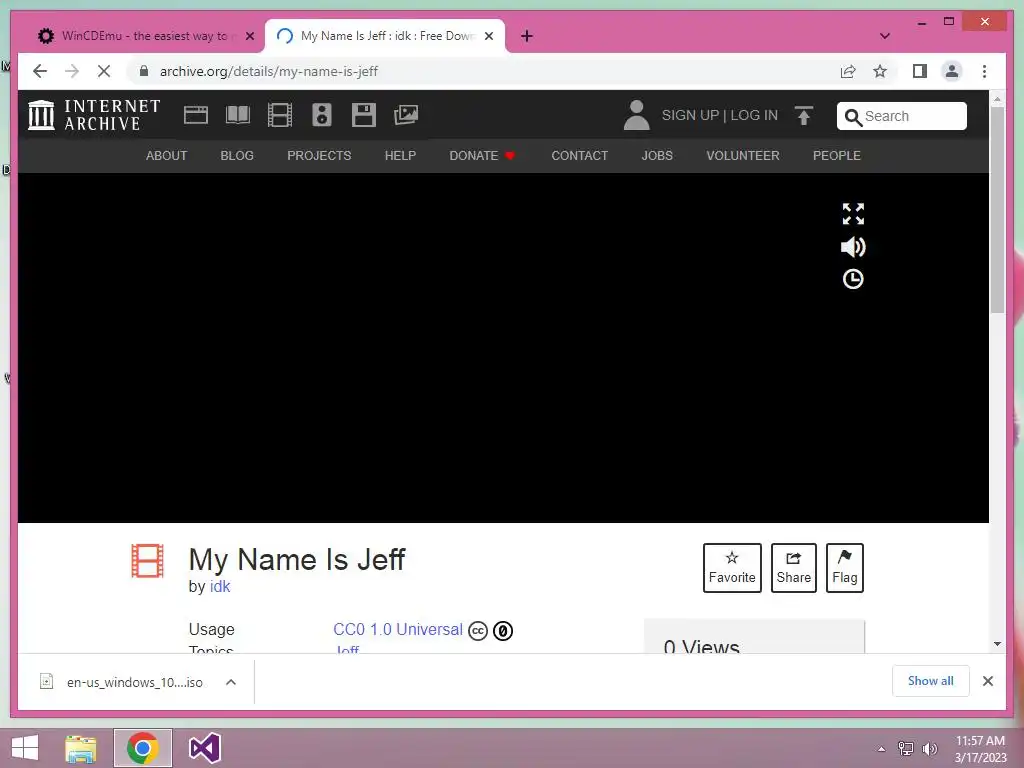Open Visual Studio from taskbar

point(204,748)
